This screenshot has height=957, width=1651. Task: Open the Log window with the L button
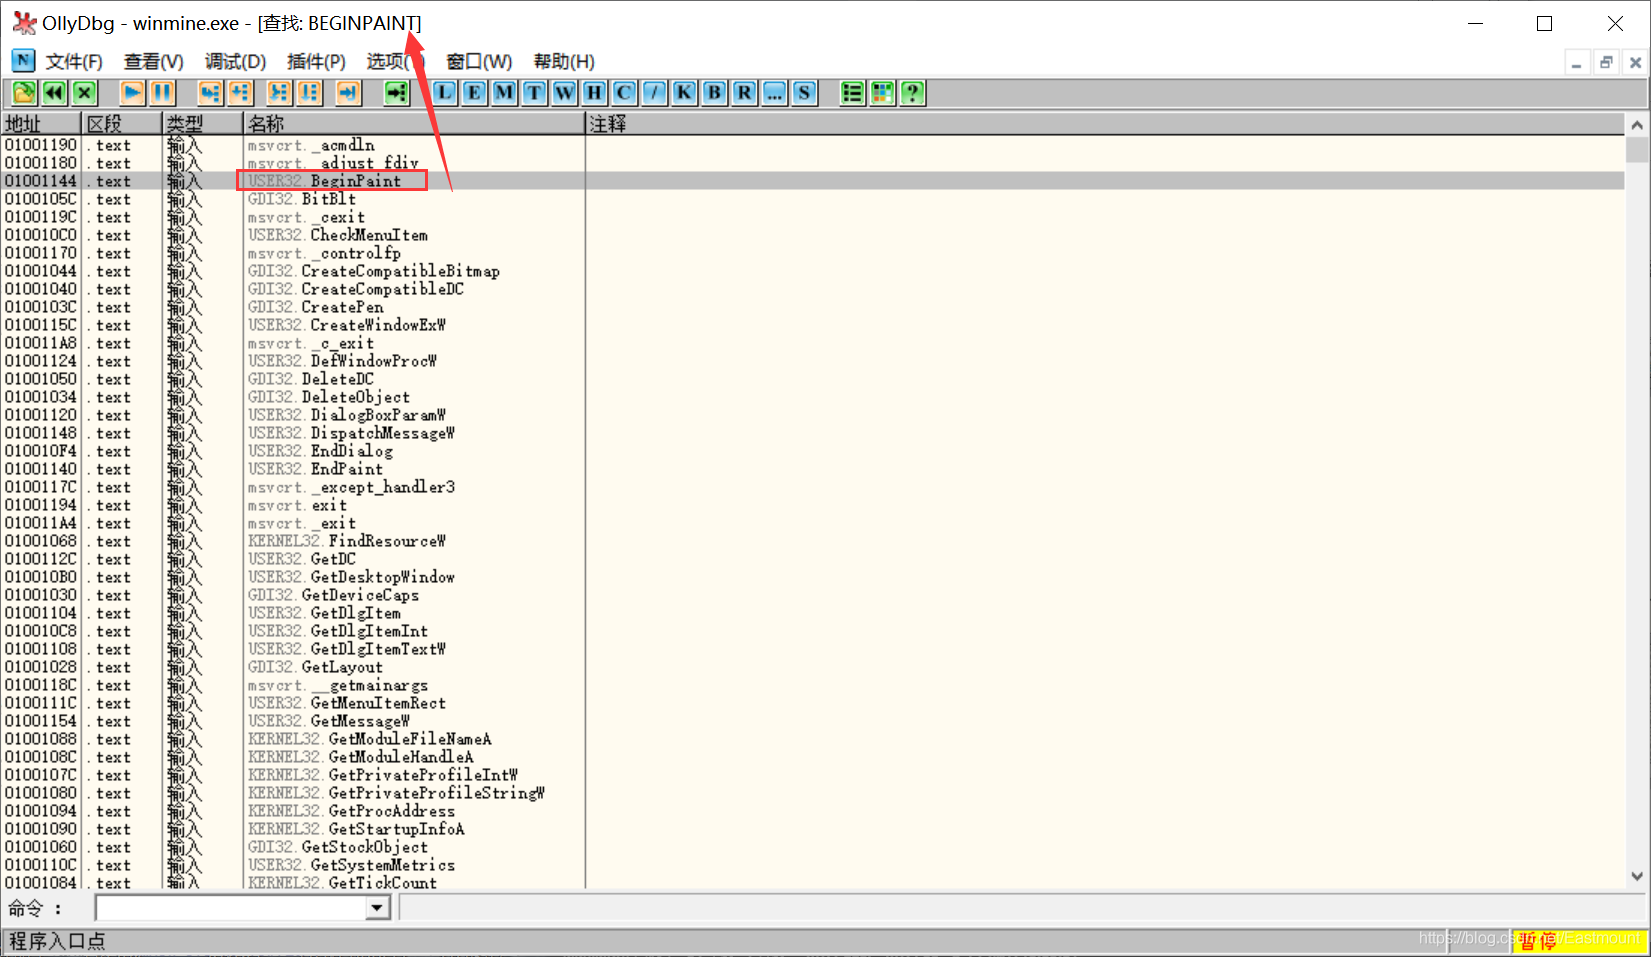445,93
